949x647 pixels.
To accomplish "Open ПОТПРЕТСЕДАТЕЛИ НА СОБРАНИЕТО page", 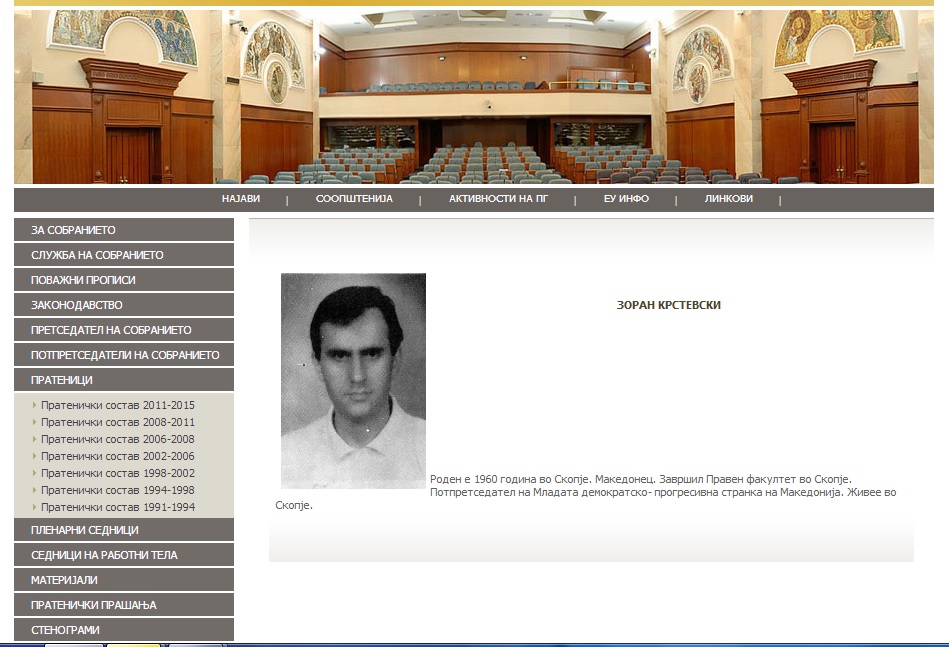I will tap(124, 355).
